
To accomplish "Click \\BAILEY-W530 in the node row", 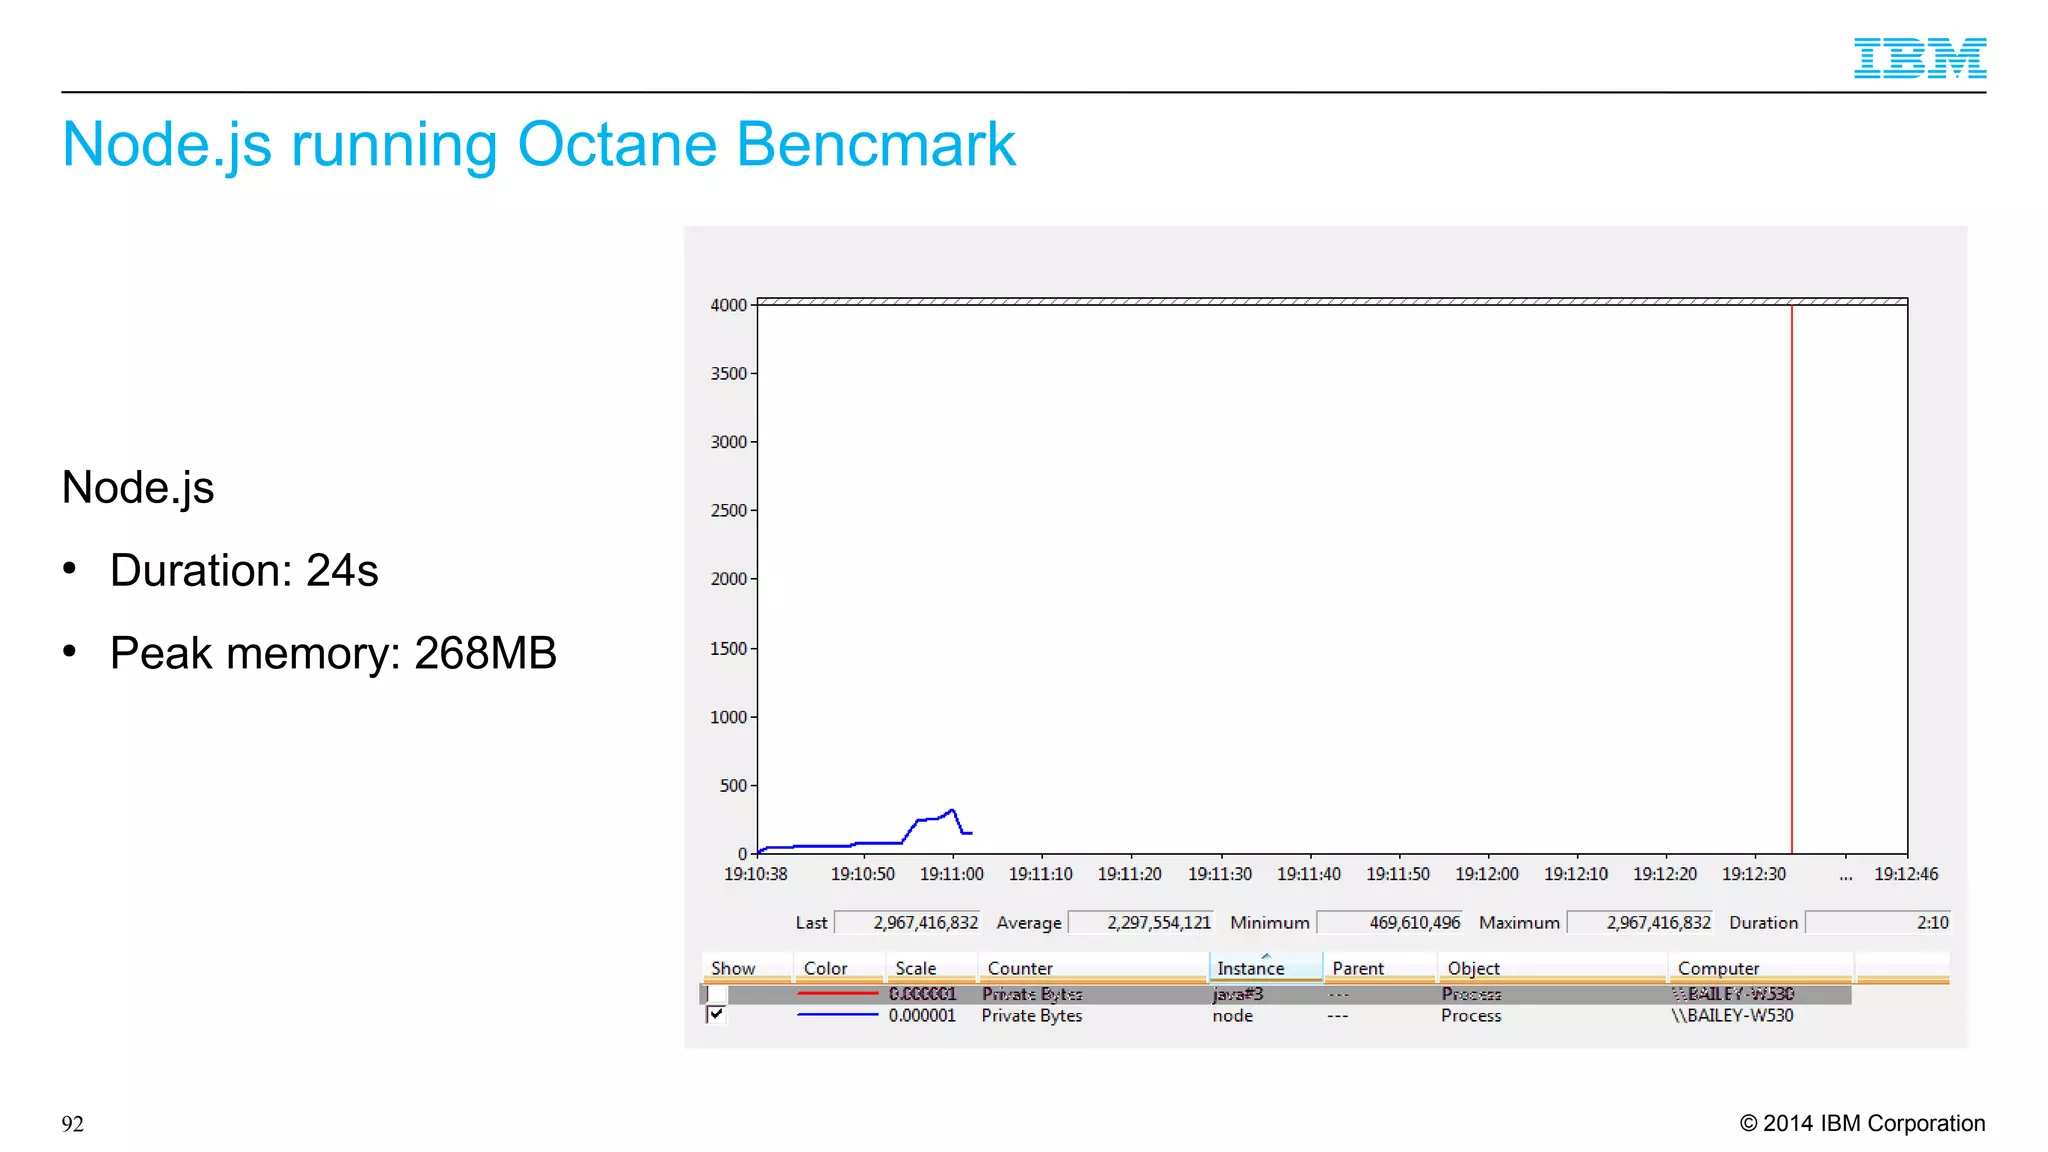I will click(x=1733, y=1015).
